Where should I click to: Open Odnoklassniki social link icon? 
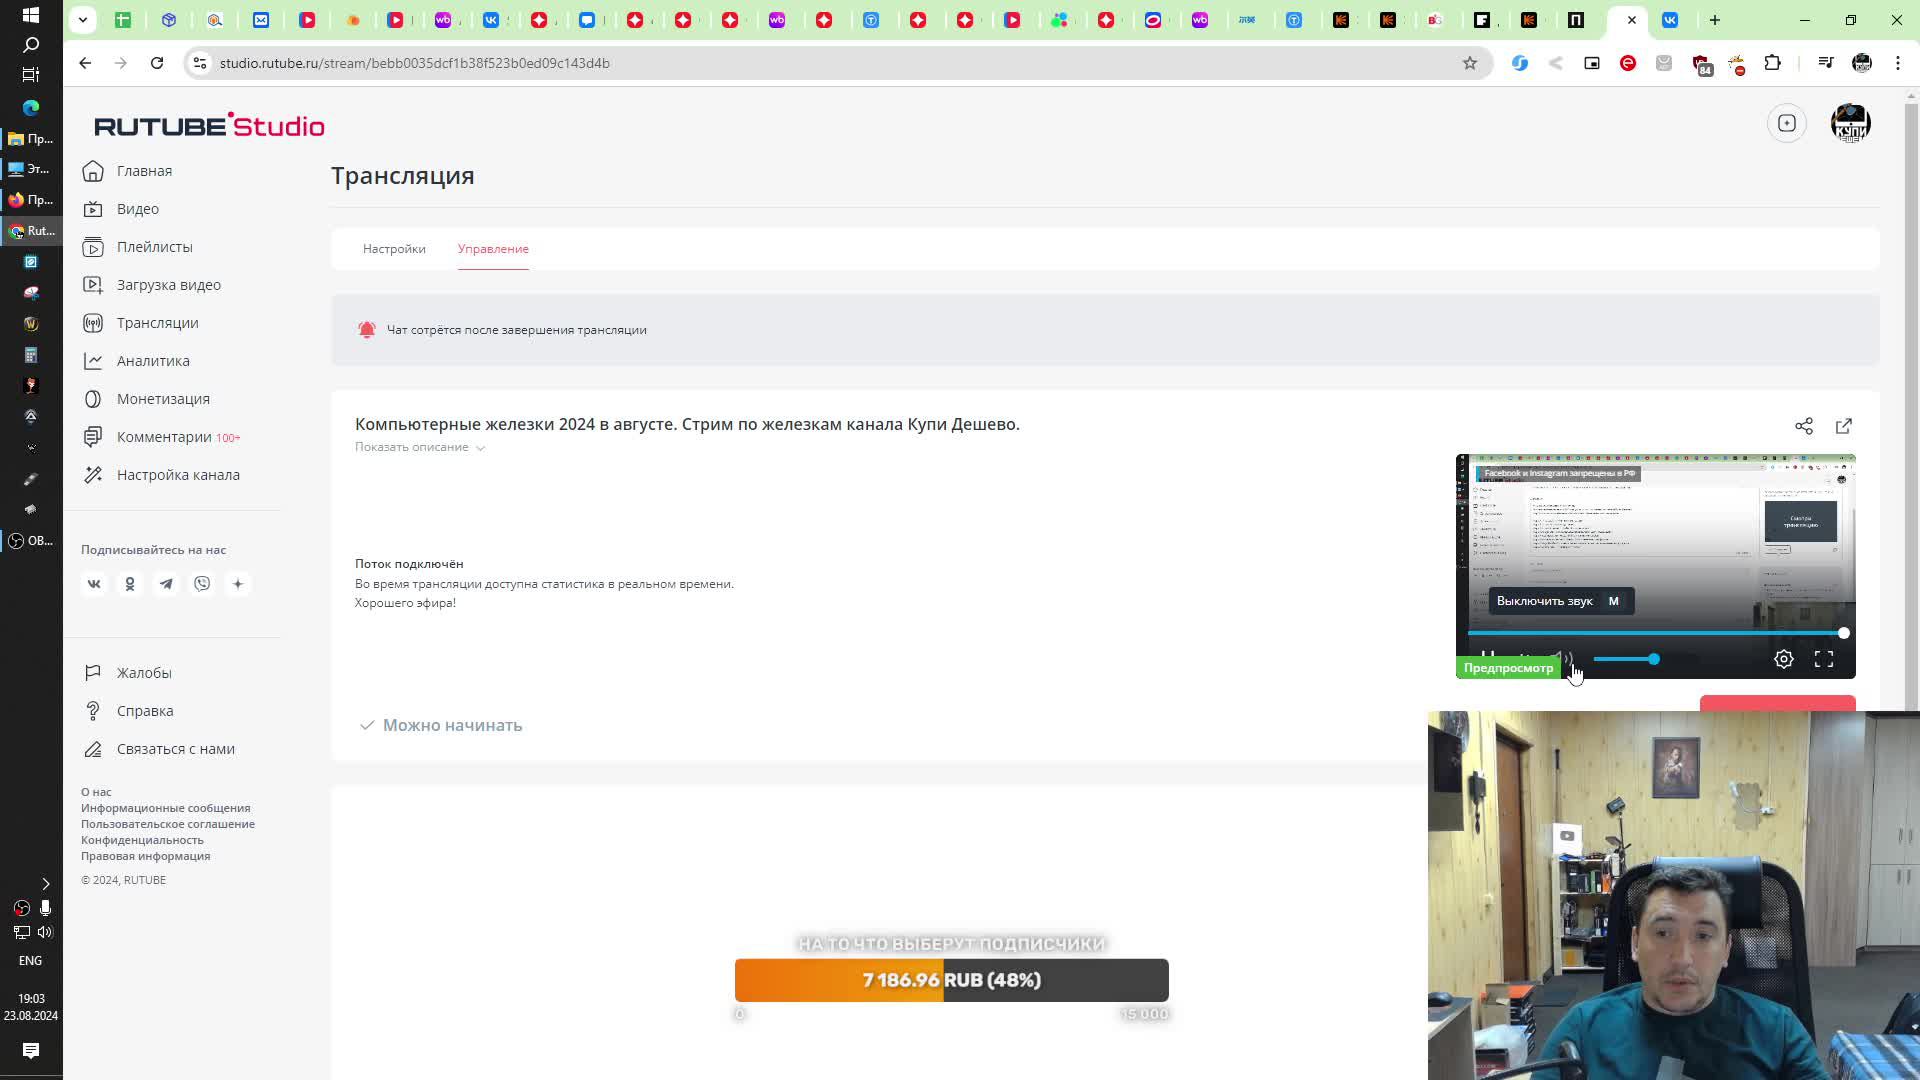[130, 584]
